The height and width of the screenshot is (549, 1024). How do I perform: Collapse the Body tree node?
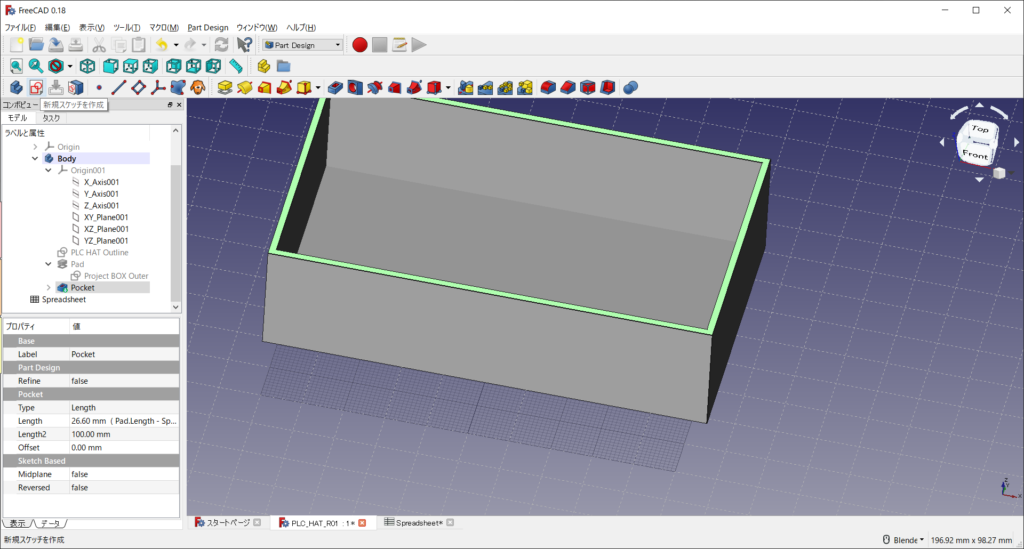pyautogui.click(x=35, y=158)
